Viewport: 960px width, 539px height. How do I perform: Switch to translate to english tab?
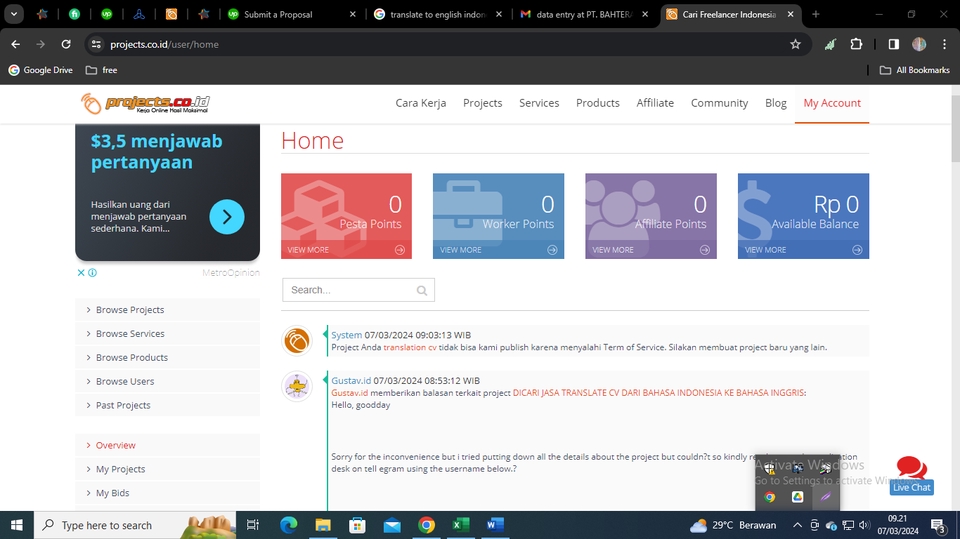point(438,14)
